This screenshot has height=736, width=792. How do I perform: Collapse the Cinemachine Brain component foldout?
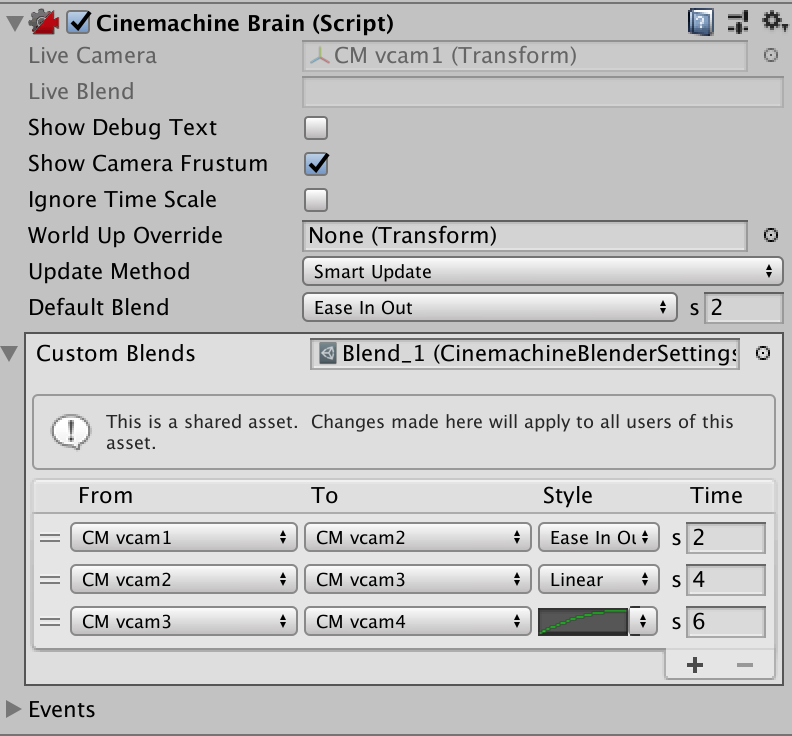(13, 22)
